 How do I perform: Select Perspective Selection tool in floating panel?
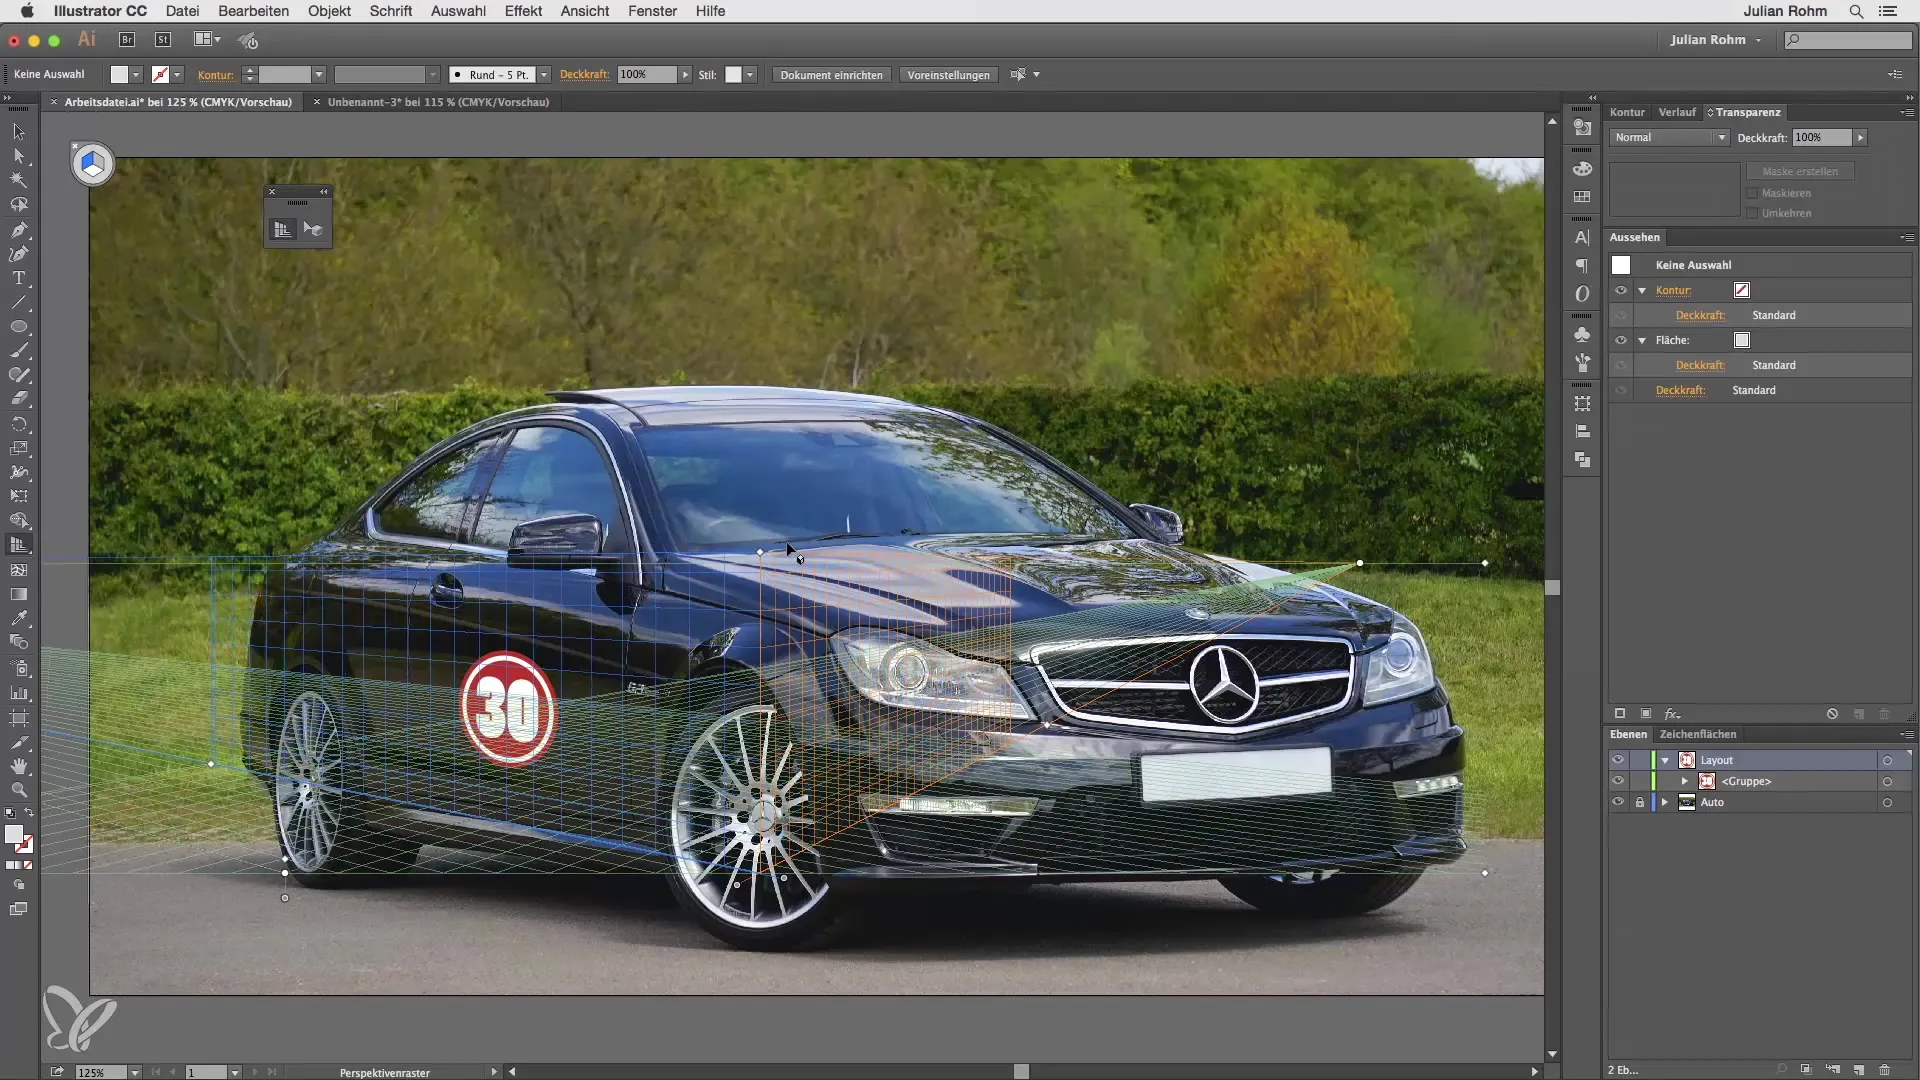click(x=313, y=229)
